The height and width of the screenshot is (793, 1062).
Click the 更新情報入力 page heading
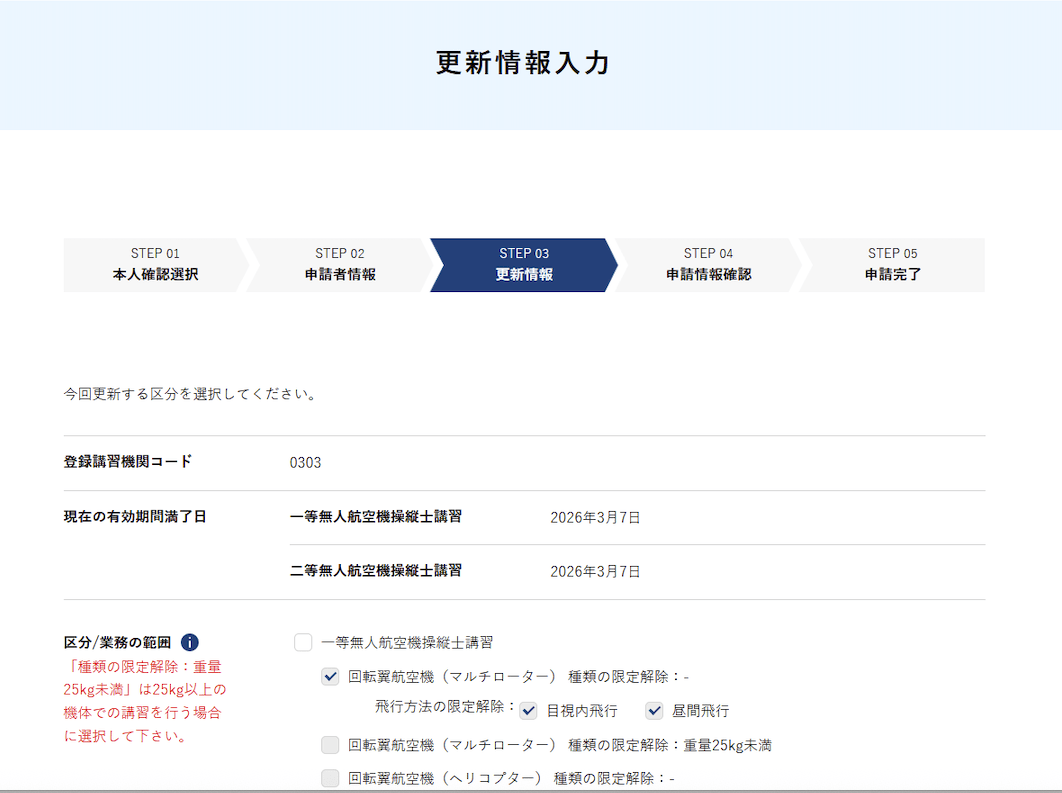click(x=523, y=62)
